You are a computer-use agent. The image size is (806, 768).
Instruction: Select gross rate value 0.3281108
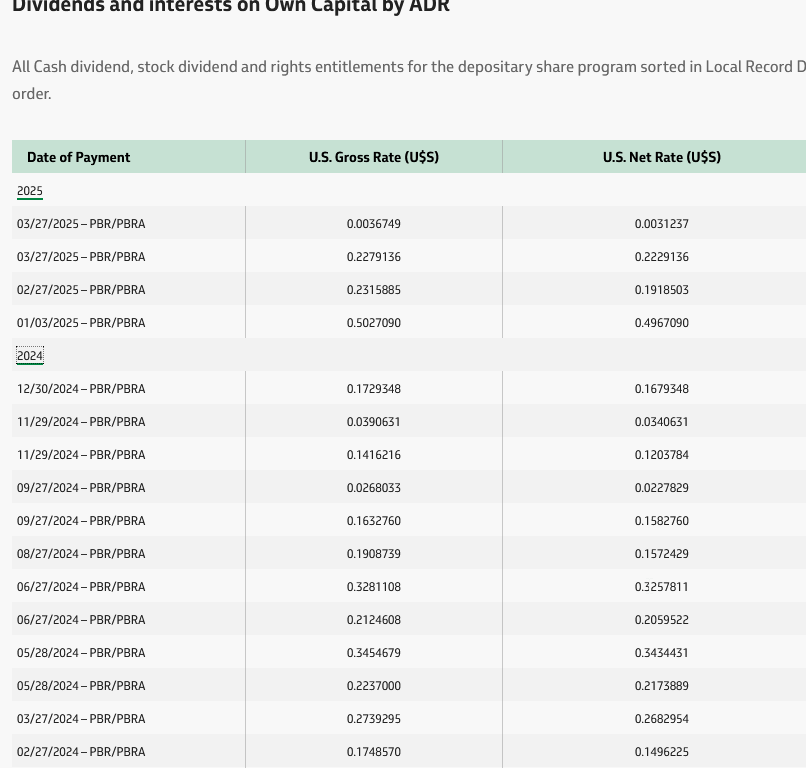click(x=374, y=587)
